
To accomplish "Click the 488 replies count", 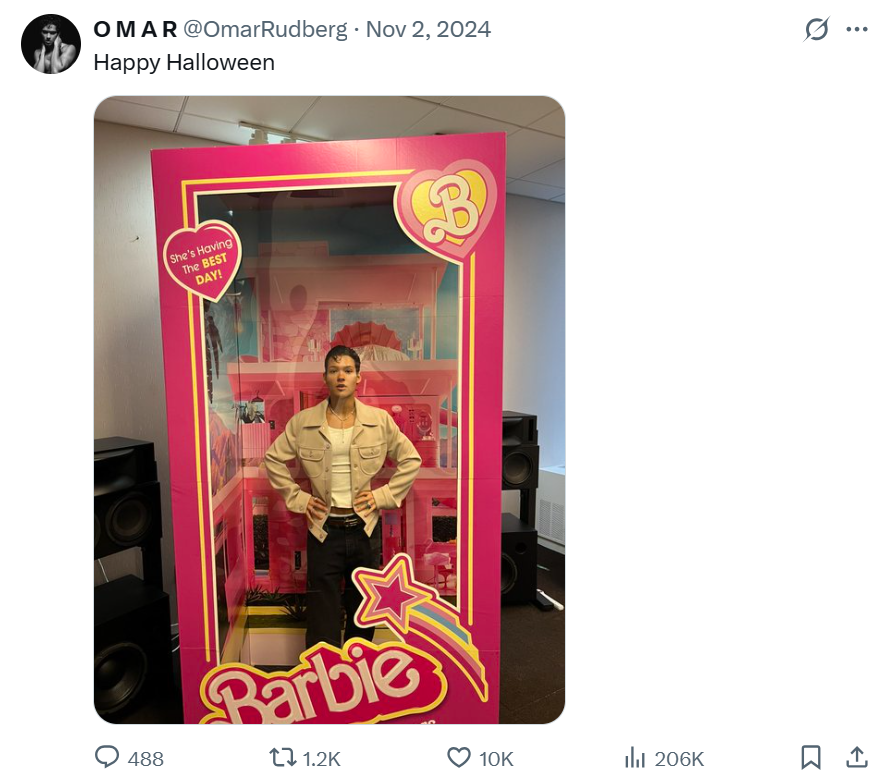I will tap(146, 759).
